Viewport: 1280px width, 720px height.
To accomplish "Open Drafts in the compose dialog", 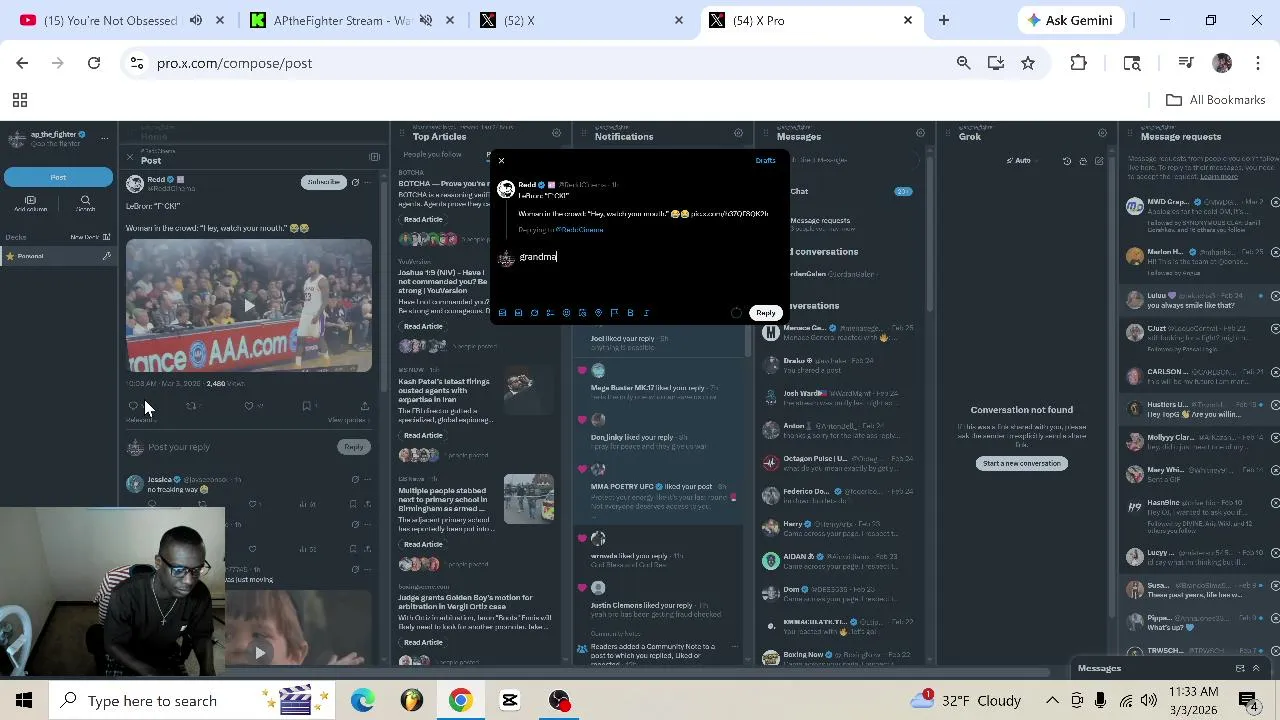I will tap(765, 161).
